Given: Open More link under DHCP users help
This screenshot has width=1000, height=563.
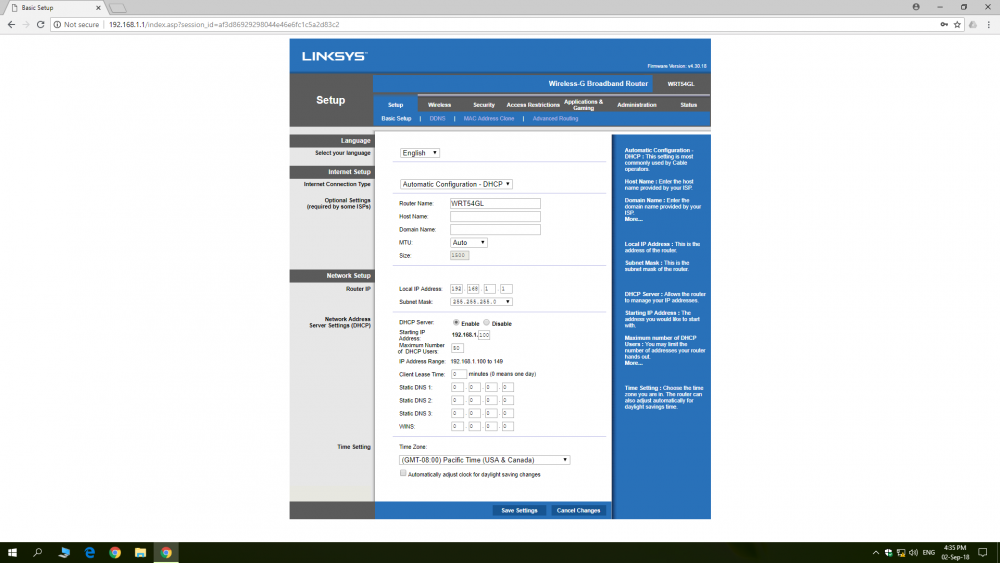Looking at the screenshot, I should coord(633,363).
